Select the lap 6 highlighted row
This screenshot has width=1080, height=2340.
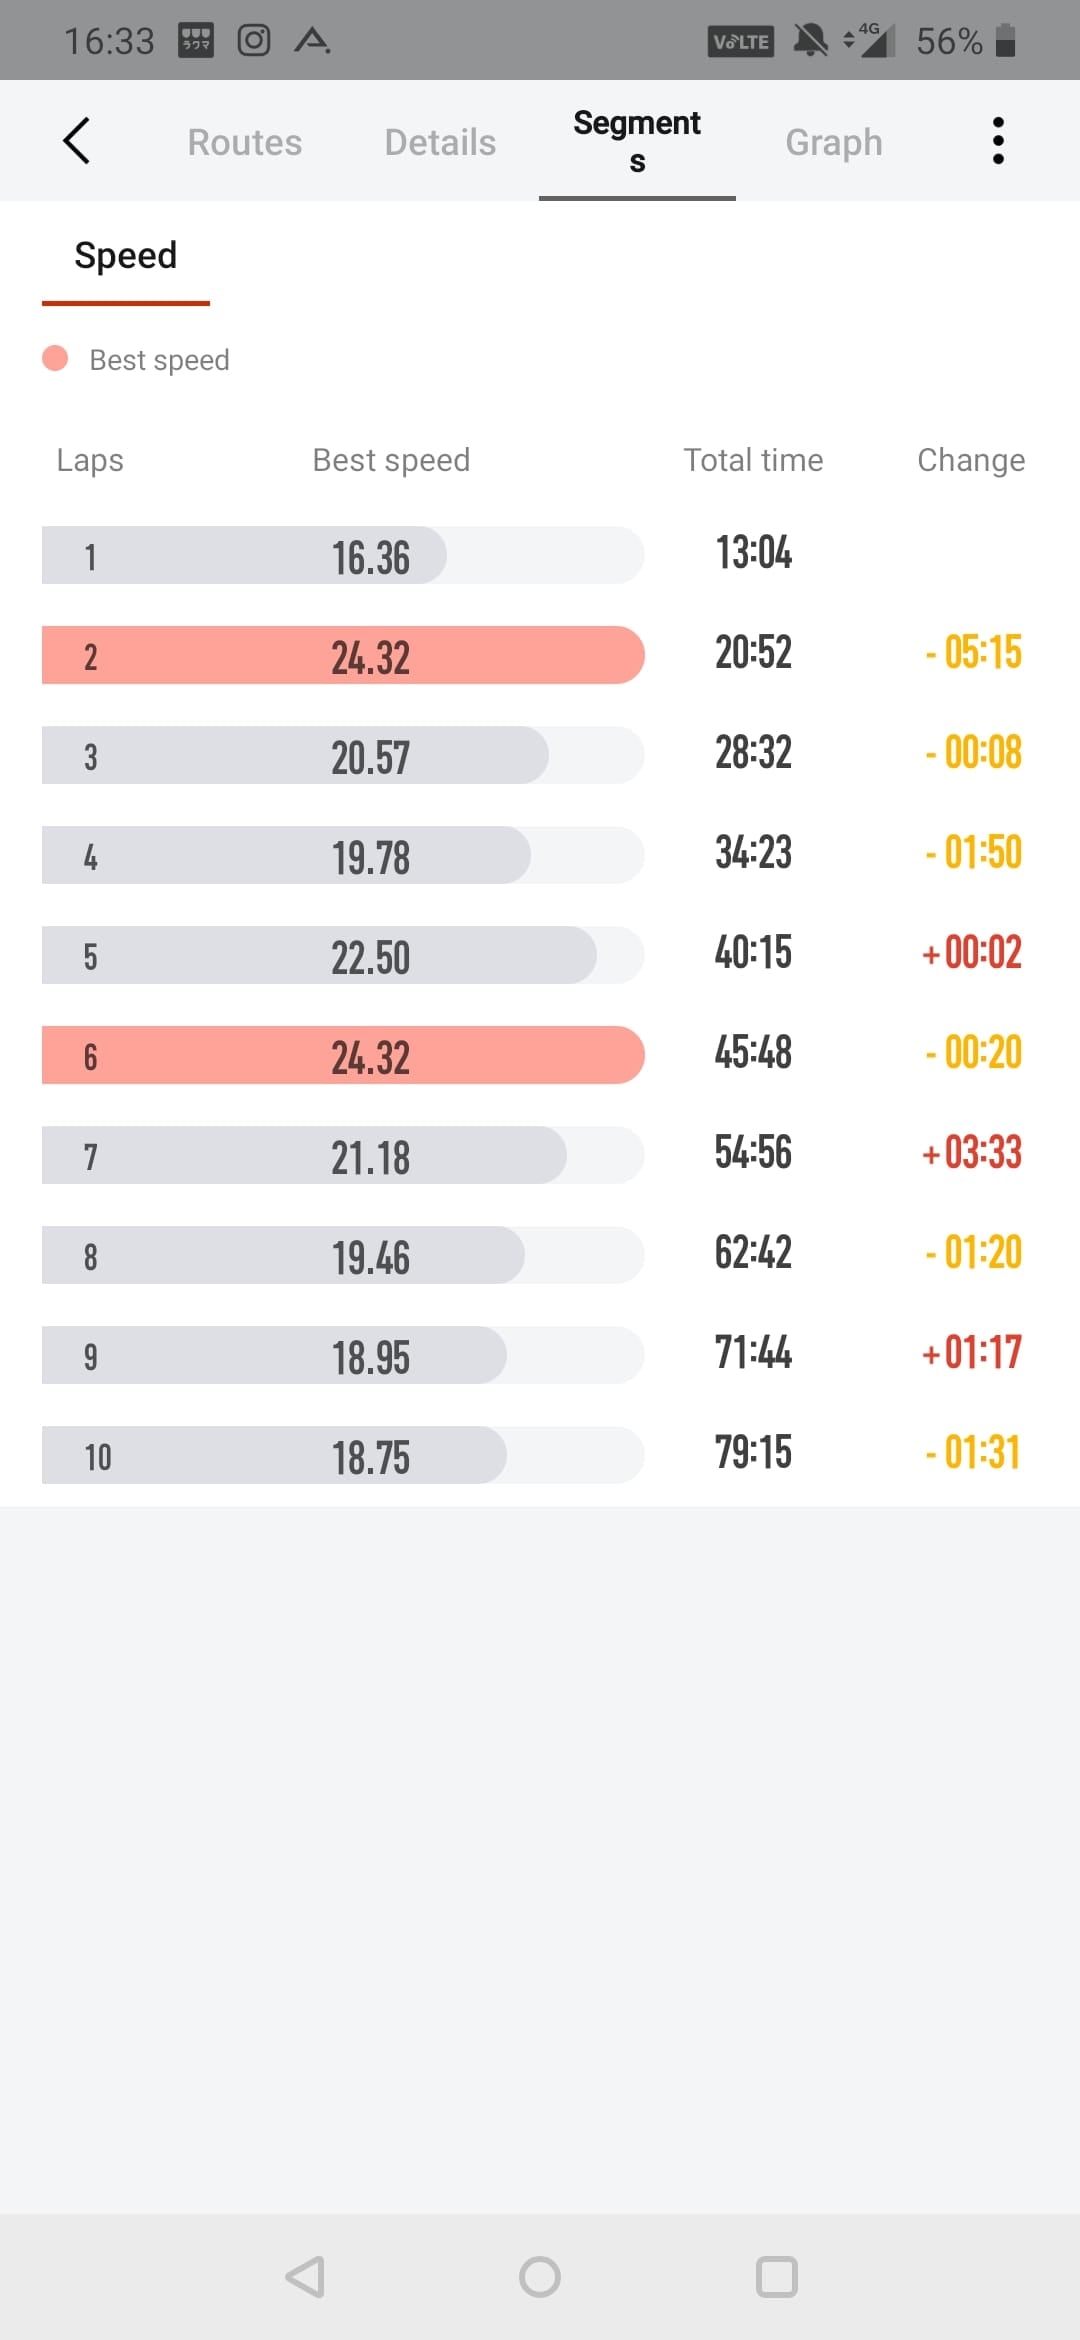point(343,1056)
